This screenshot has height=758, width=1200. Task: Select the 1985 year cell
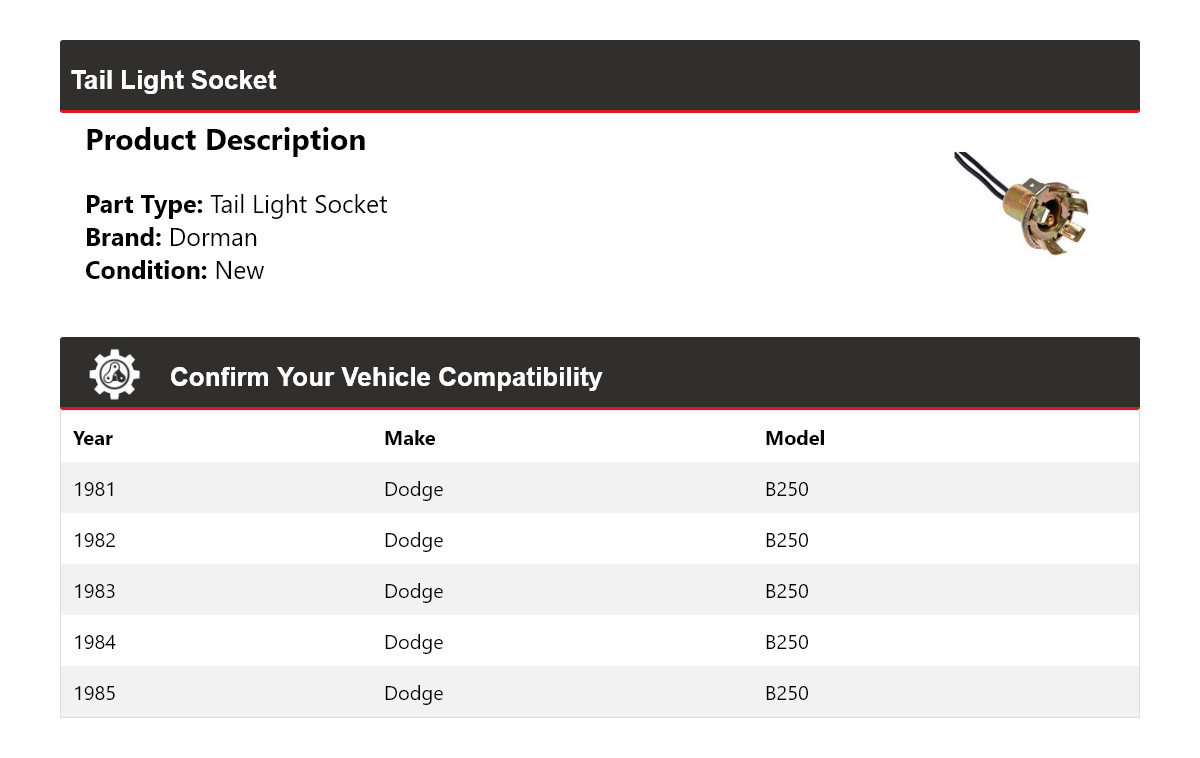tap(94, 693)
